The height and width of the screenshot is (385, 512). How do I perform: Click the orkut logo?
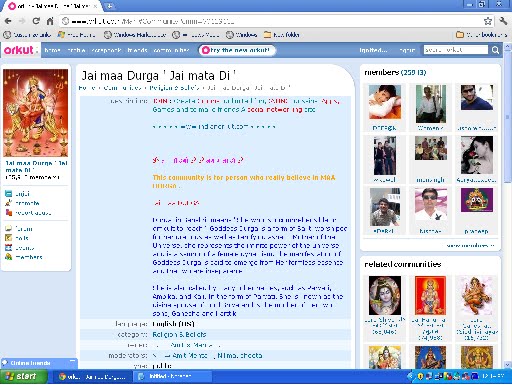point(19,50)
